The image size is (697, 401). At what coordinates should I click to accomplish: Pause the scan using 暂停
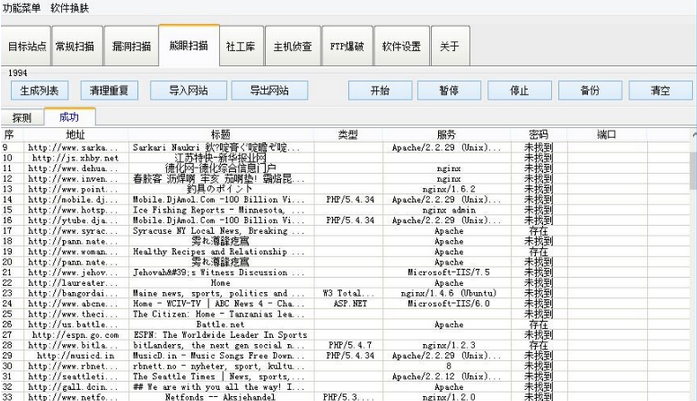coord(449,90)
